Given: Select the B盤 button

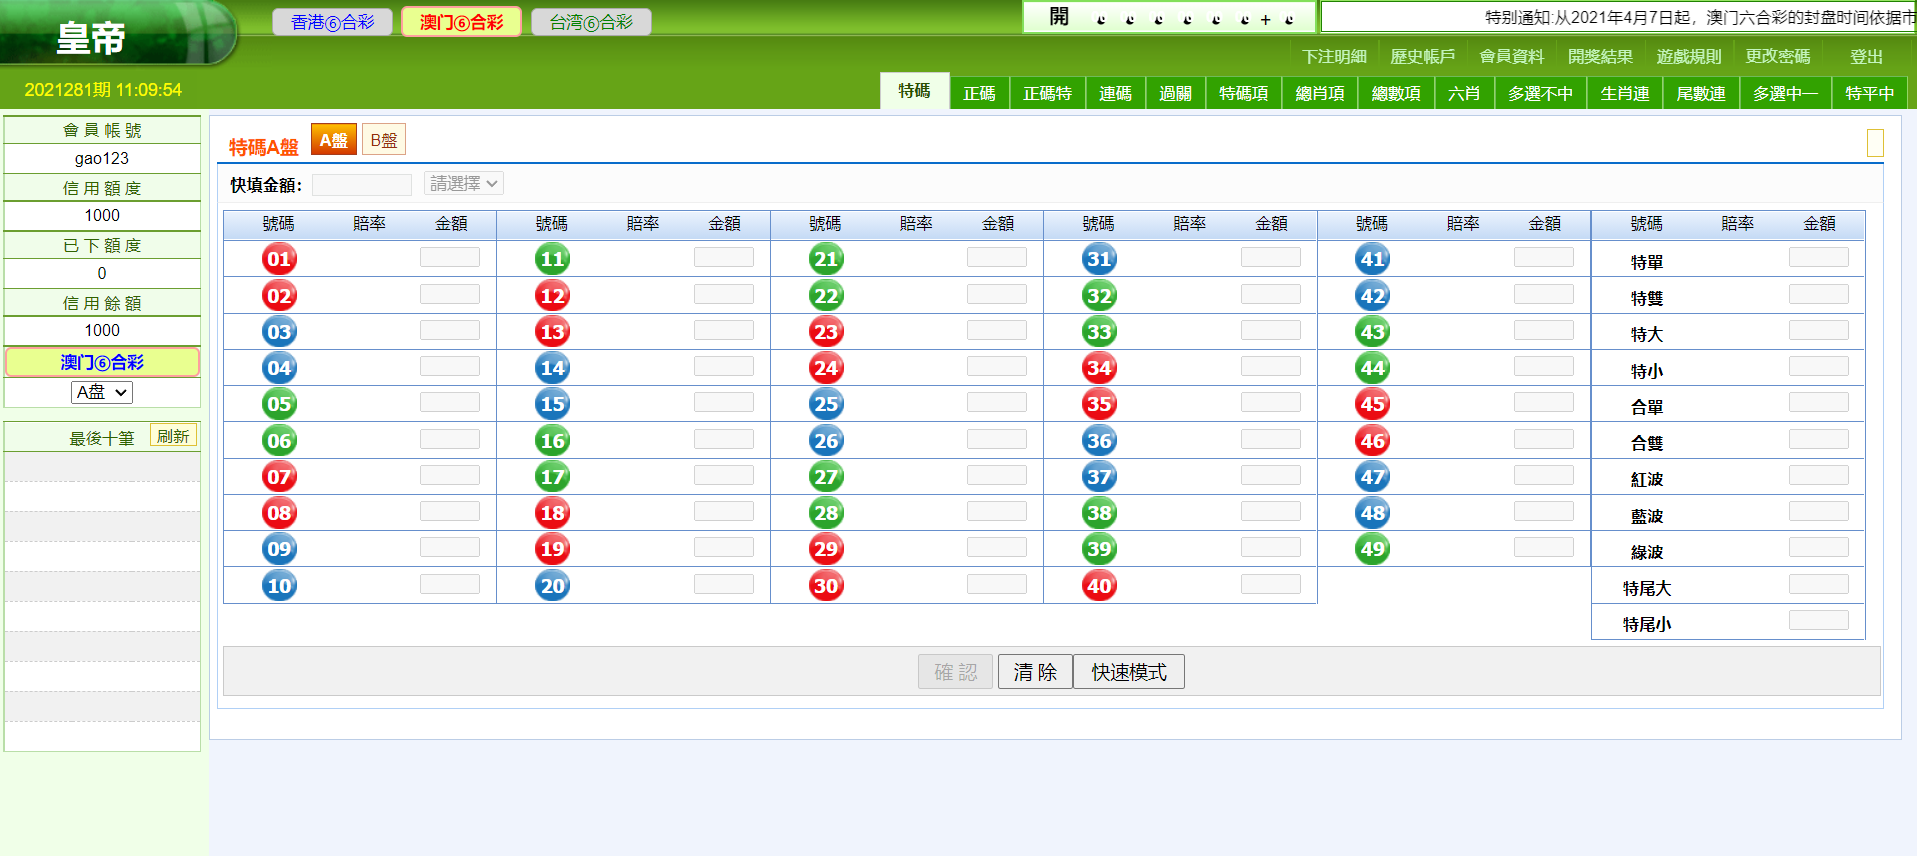Looking at the screenshot, I should point(384,140).
